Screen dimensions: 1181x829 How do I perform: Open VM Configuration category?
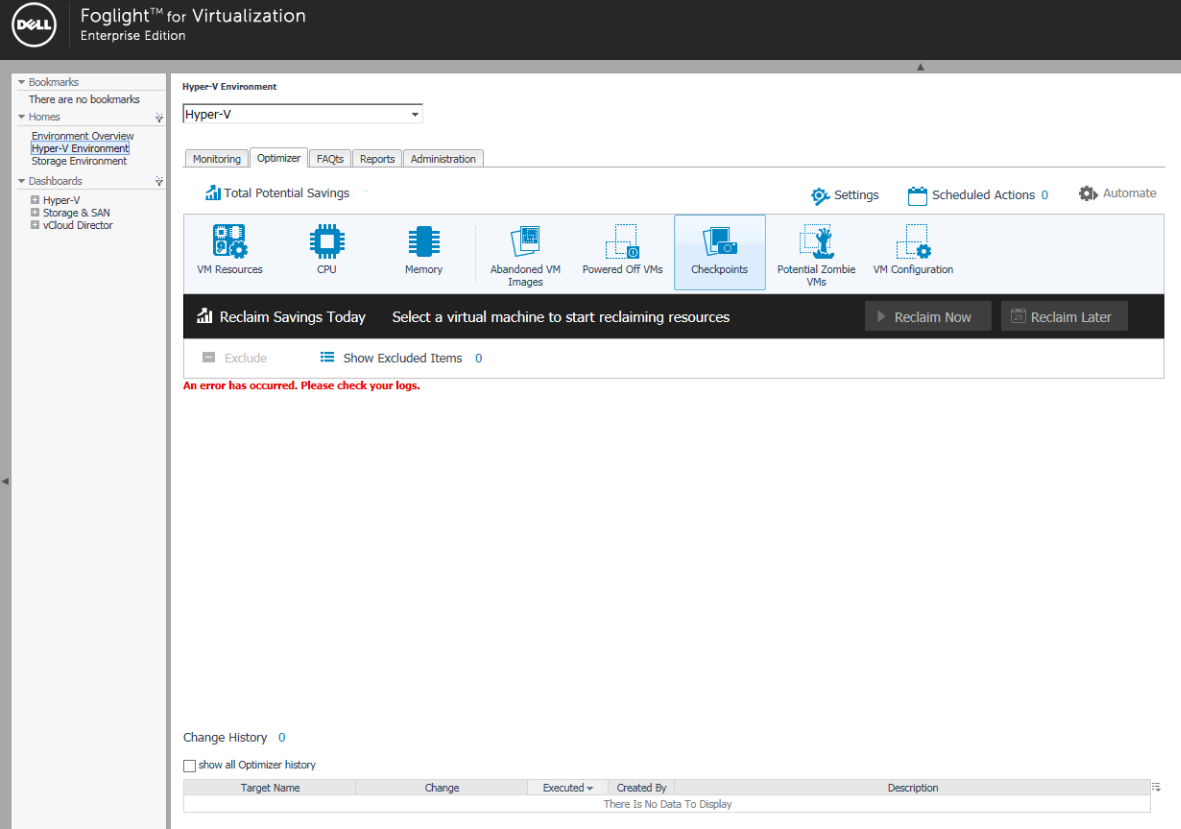pos(913,251)
